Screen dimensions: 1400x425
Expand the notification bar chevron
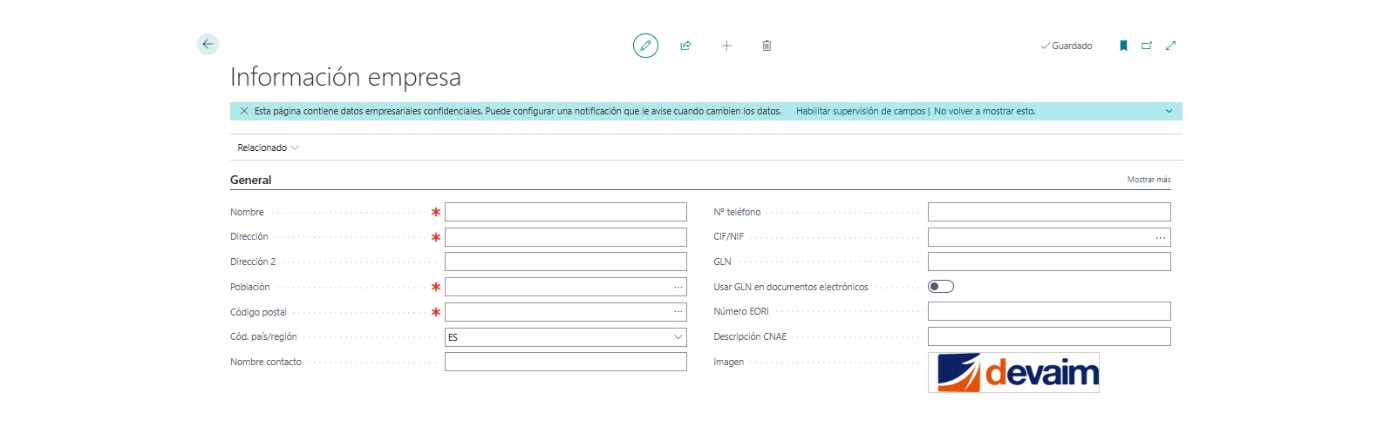point(1168,111)
